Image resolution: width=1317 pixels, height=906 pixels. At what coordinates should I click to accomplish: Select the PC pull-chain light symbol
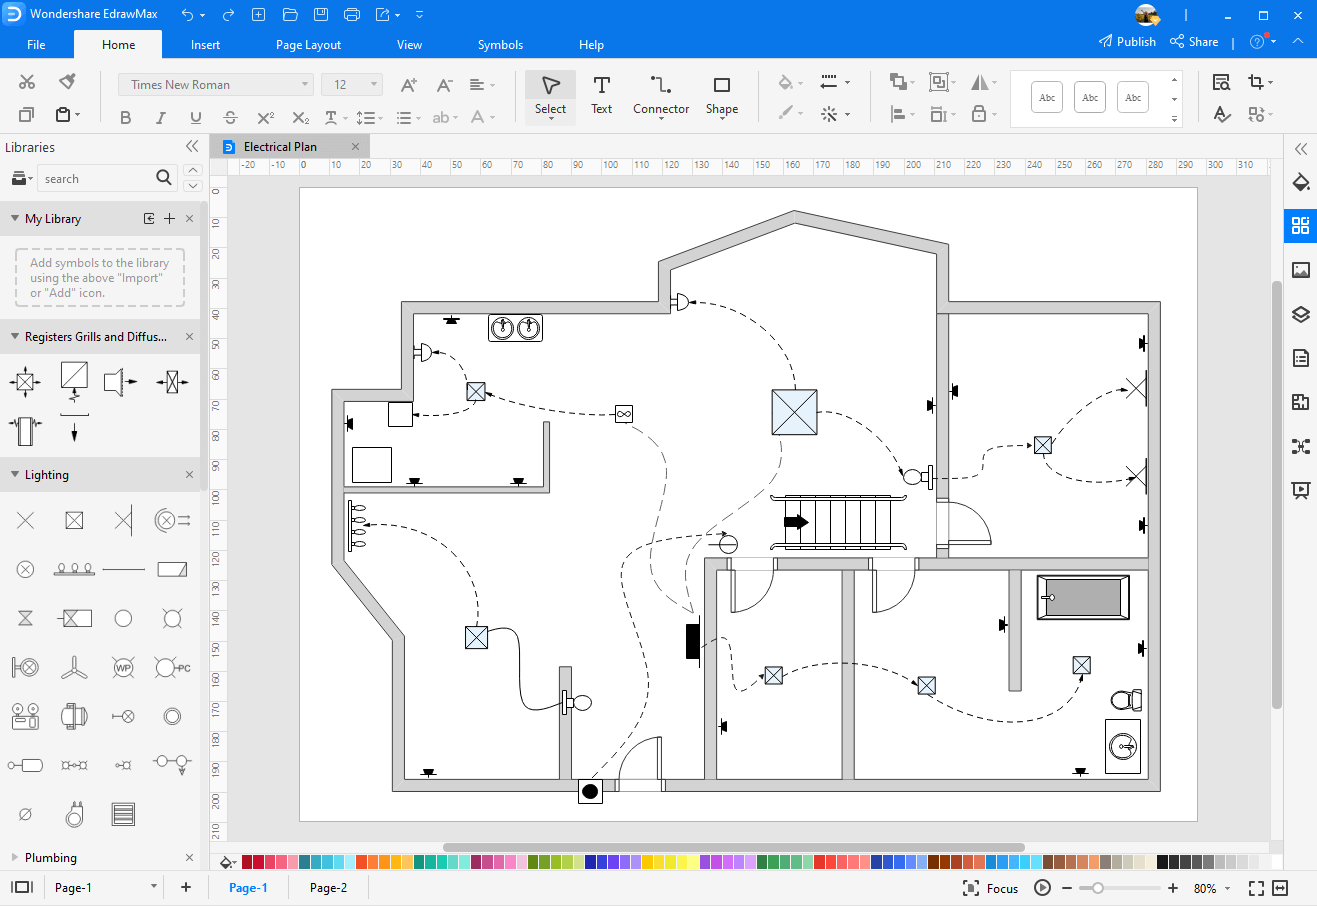172,667
